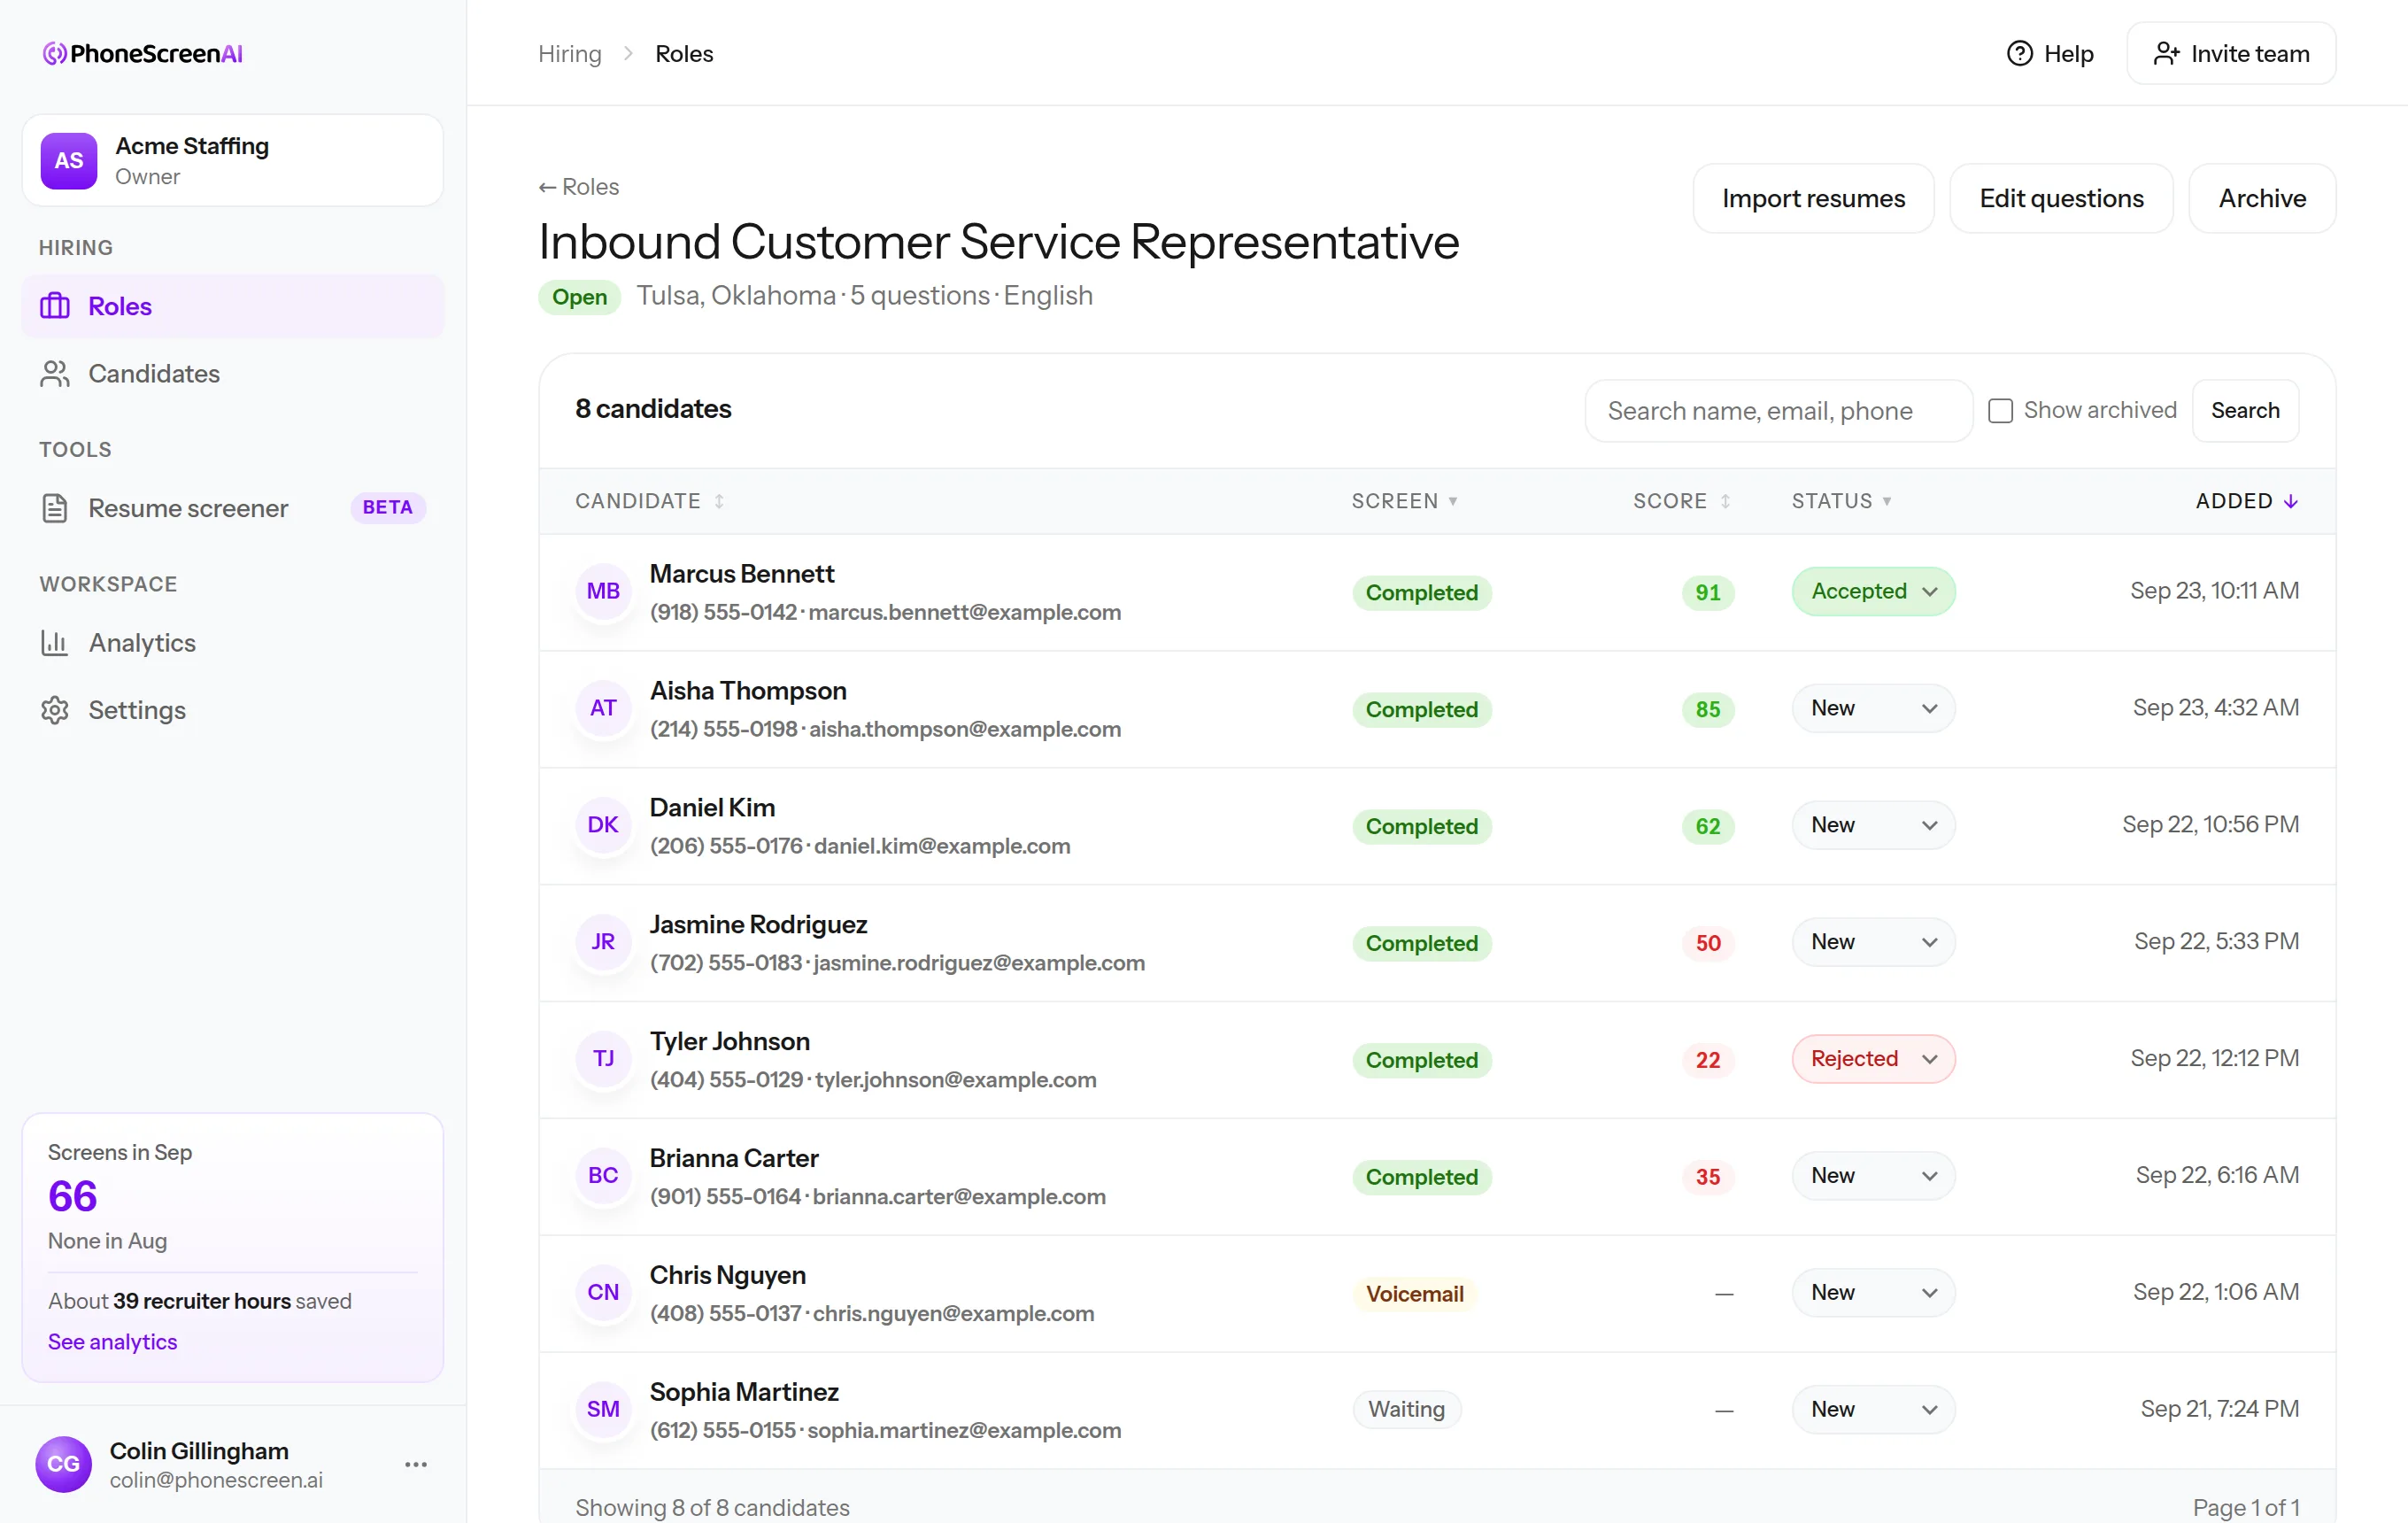Click the Search button
Screen dimensions: 2408x1523
[2245, 410]
